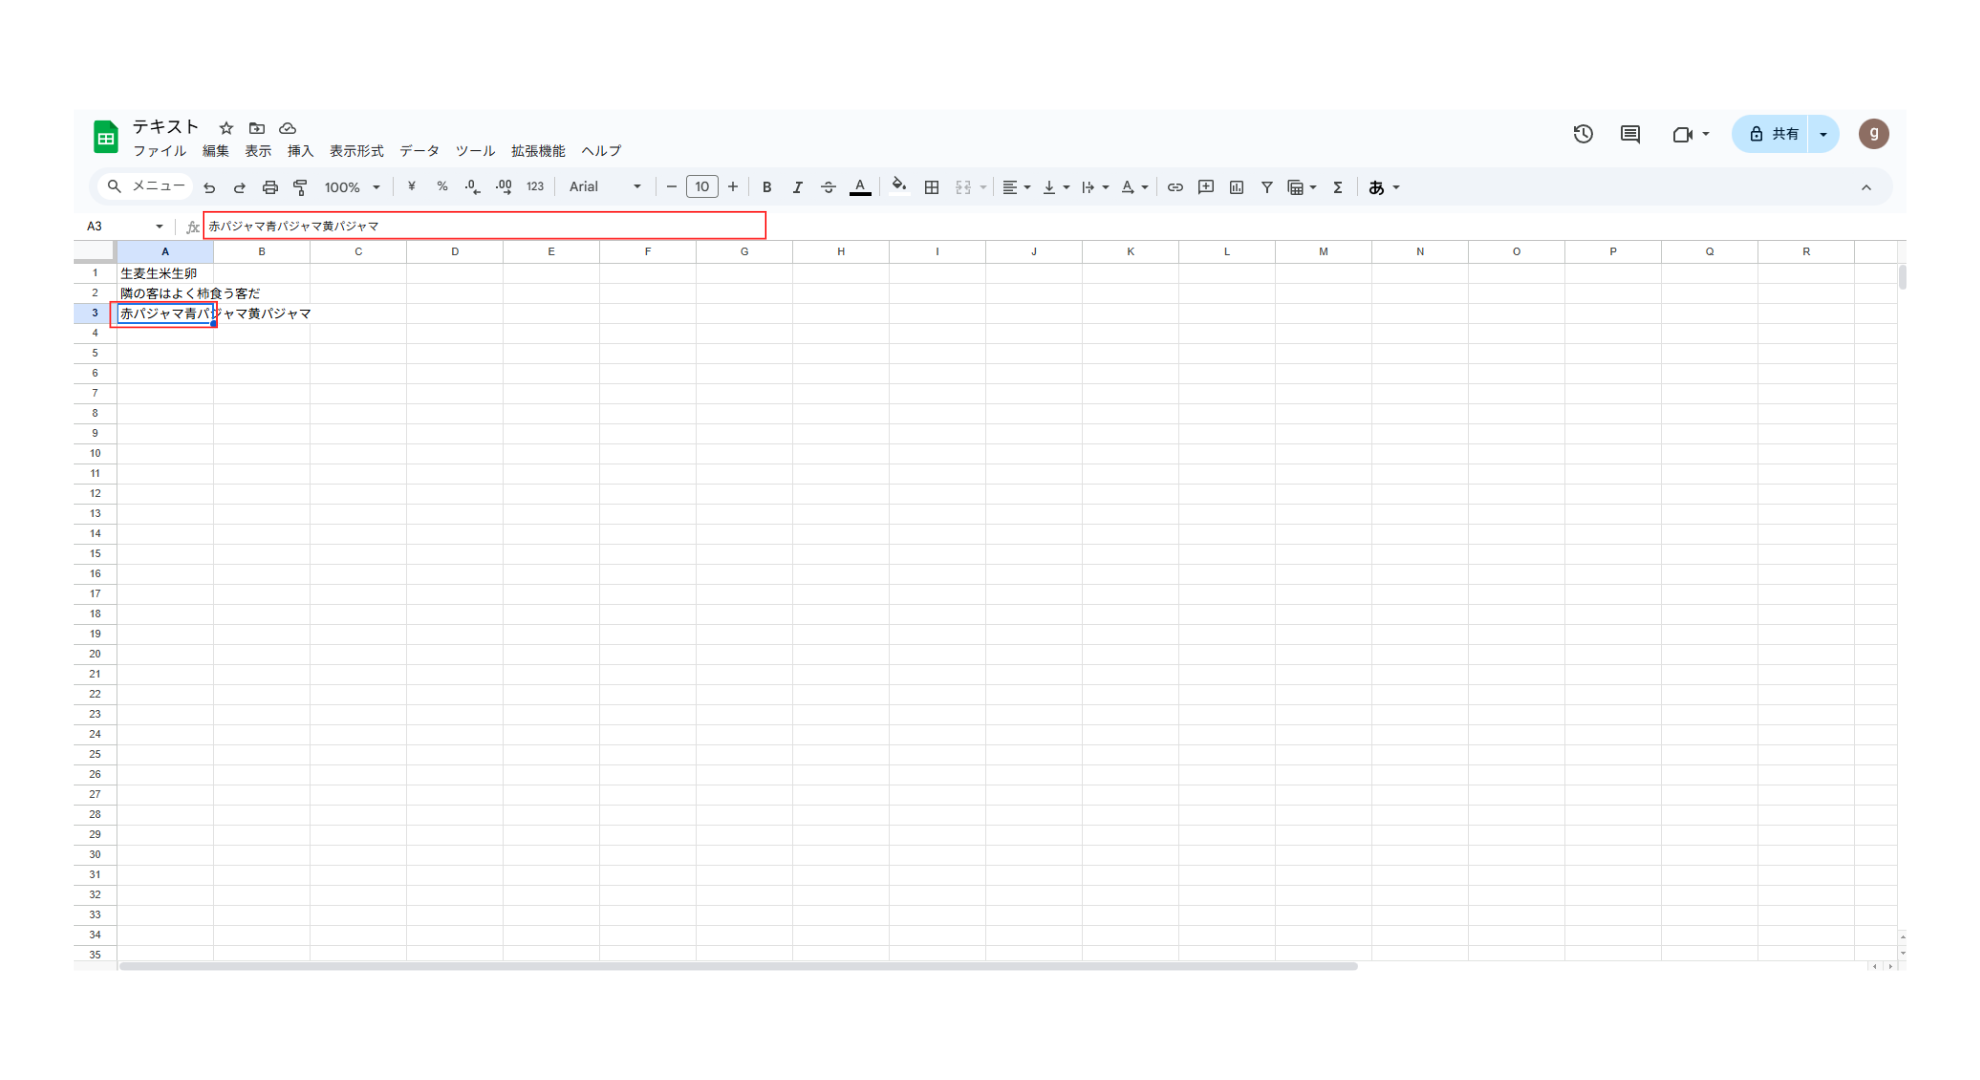Click the font size field
This screenshot has width=1980, height=1080.
[702, 187]
